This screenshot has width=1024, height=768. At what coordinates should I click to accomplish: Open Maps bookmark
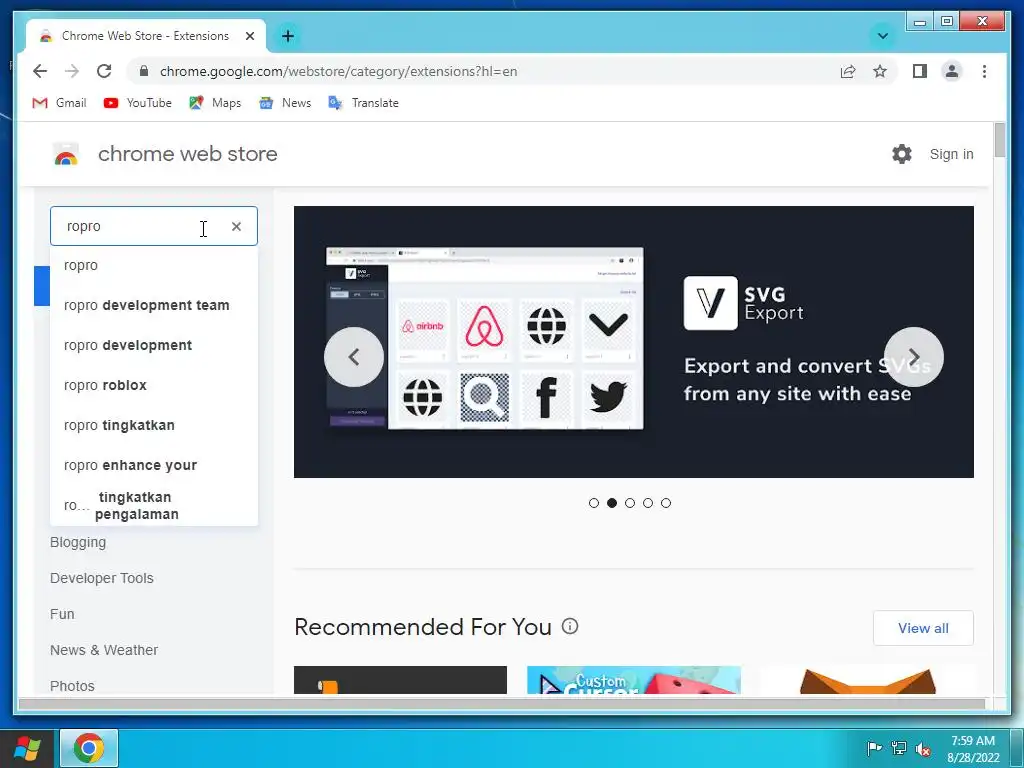(215, 103)
